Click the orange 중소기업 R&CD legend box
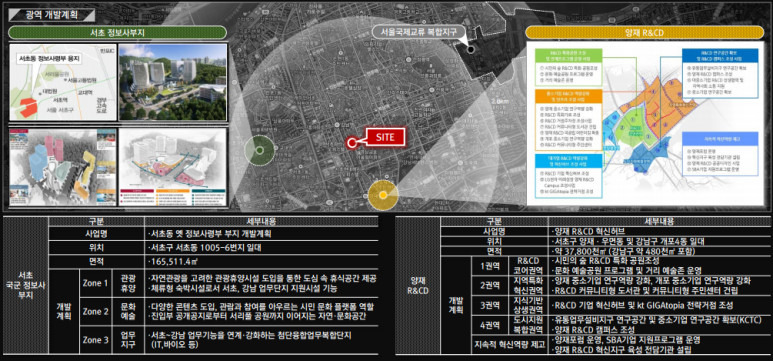This screenshot has height=361, width=773. (568, 120)
